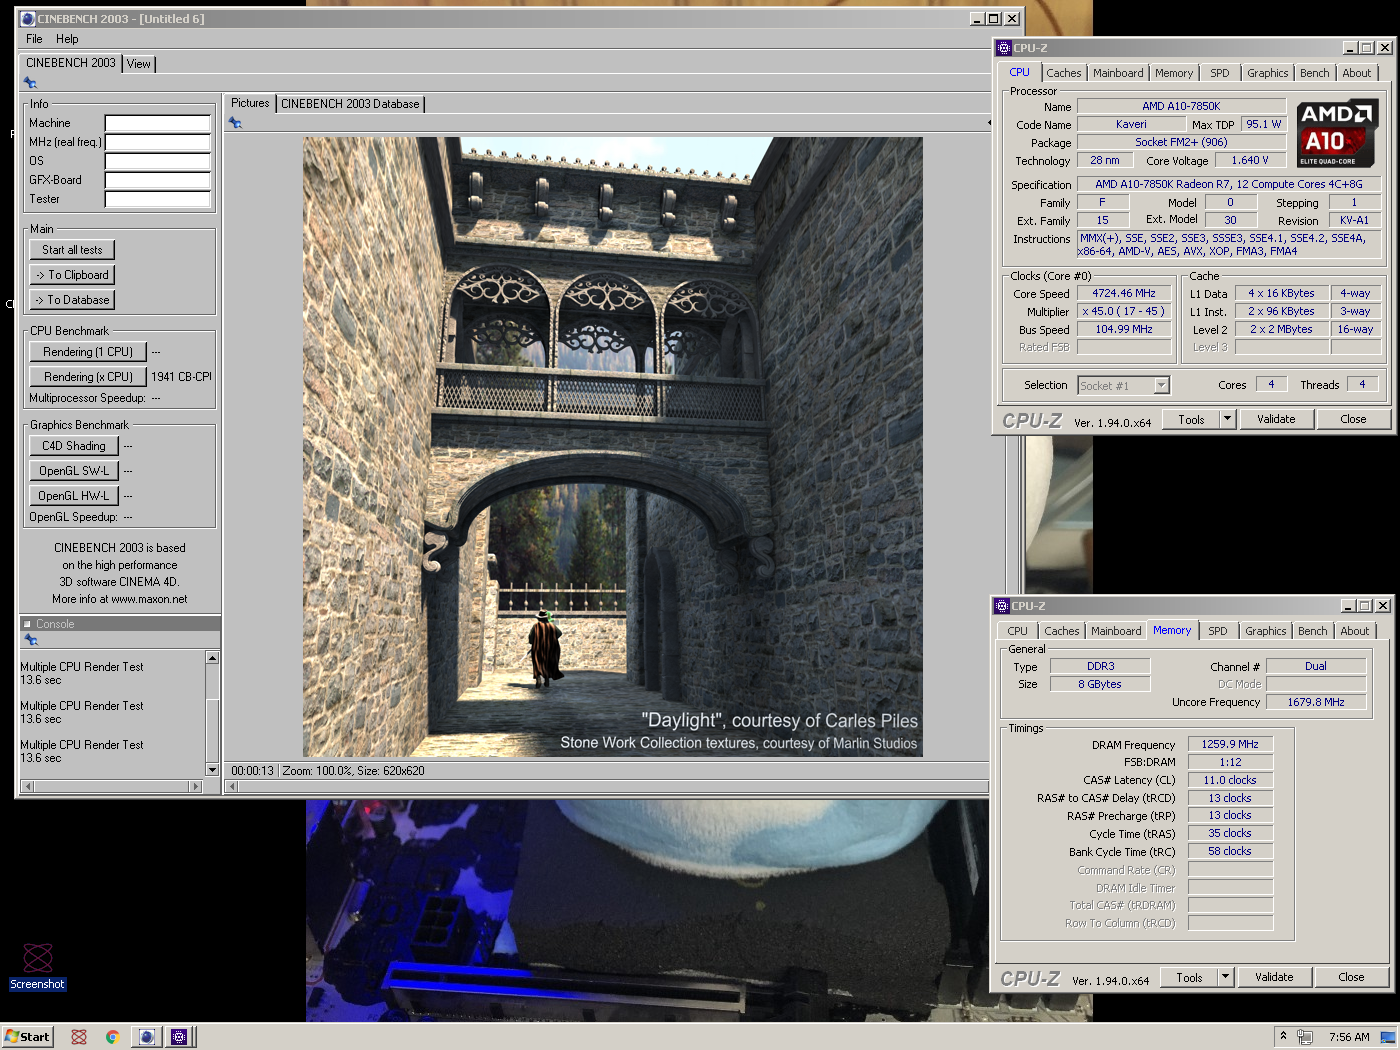Click the To Database button
This screenshot has width=1400, height=1050.
coord(72,300)
